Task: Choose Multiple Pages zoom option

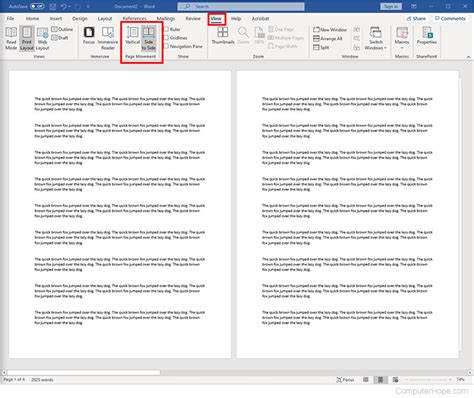Action: pos(286,38)
